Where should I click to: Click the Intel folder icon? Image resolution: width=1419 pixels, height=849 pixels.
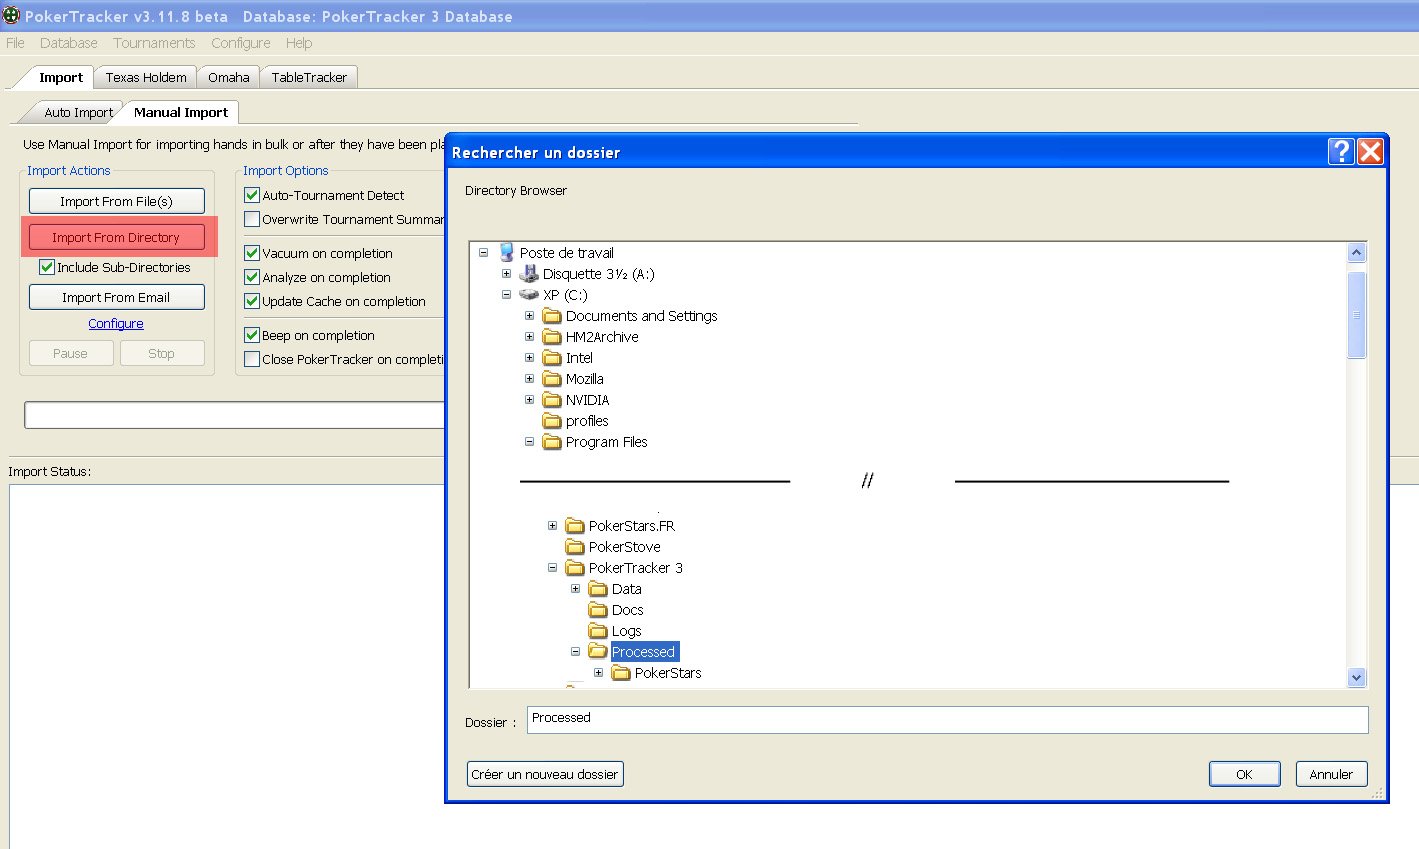pyautogui.click(x=552, y=358)
